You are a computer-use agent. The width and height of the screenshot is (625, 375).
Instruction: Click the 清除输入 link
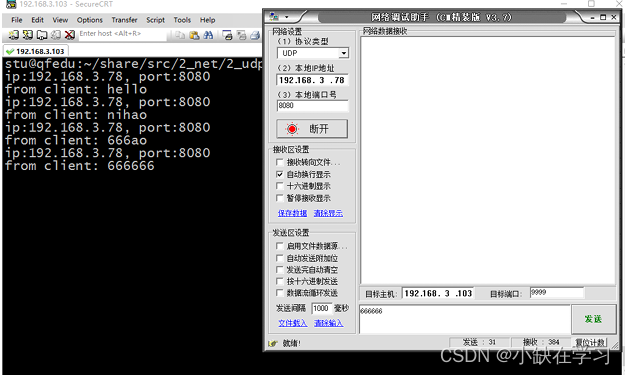(x=328, y=323)
